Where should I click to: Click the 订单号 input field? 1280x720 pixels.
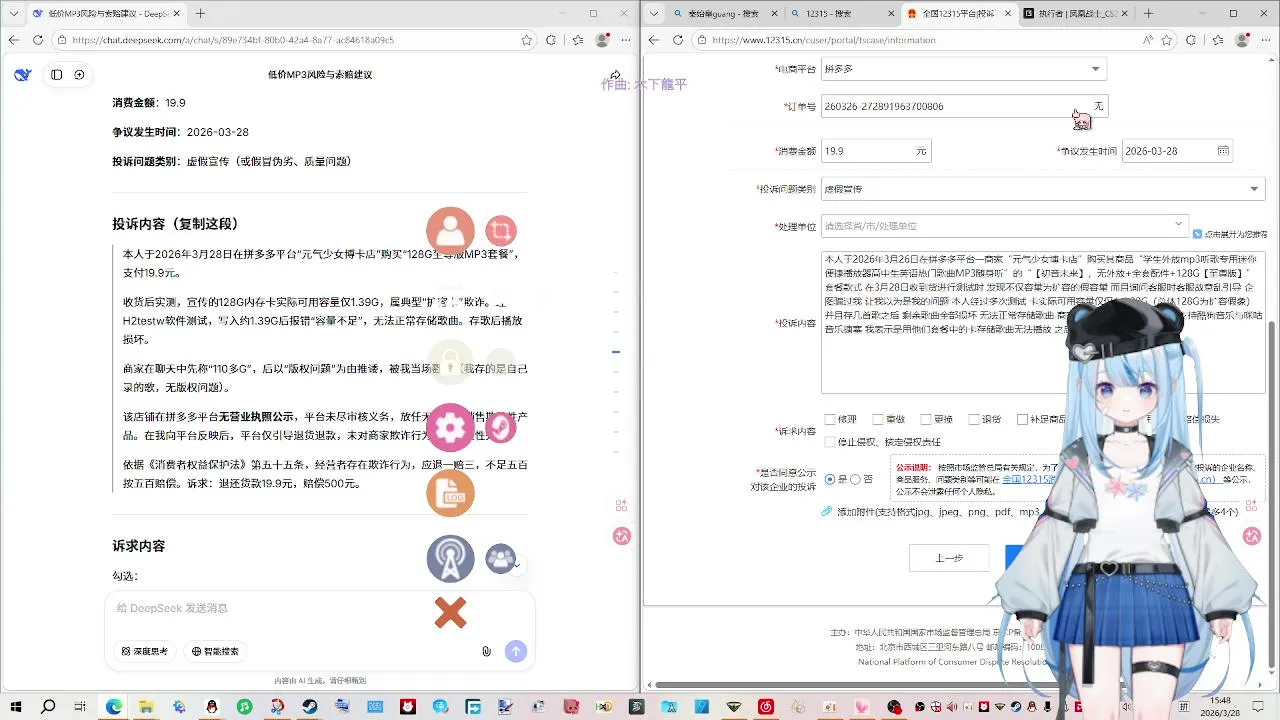click(x=964, y=106)
